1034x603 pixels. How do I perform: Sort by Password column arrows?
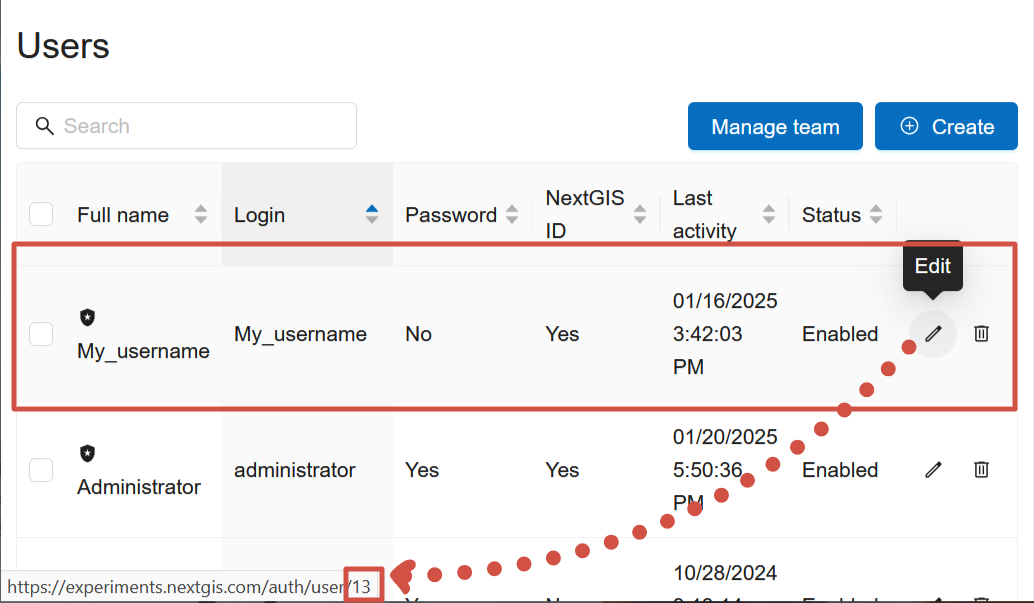(512, 214)
